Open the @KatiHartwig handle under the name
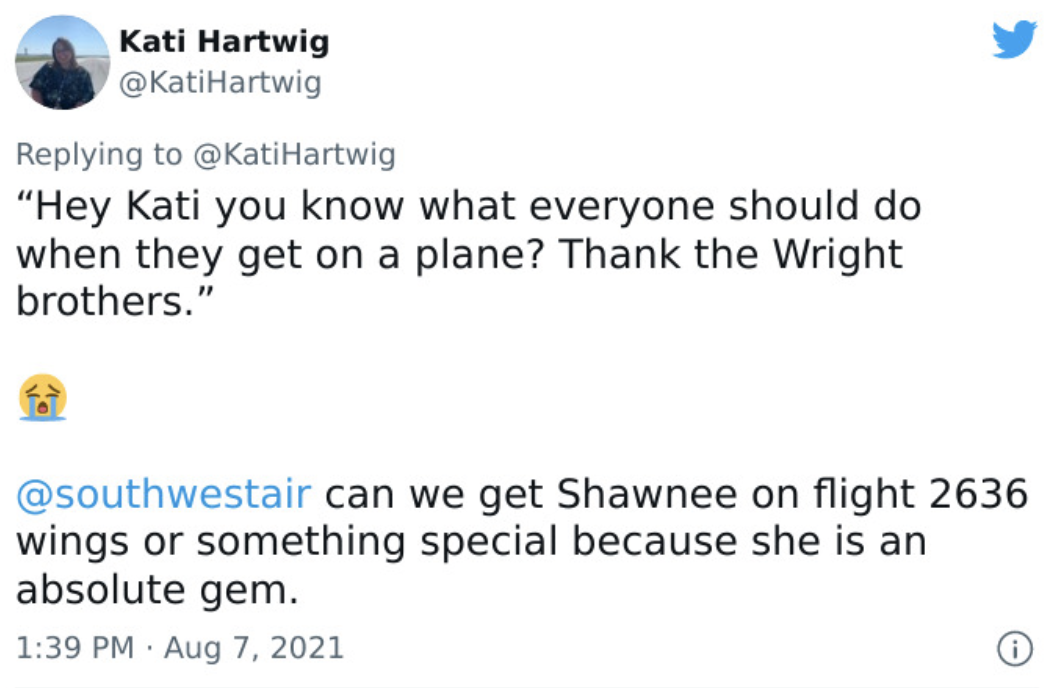This screenshot has width=1056, height=688. point(220,83)
